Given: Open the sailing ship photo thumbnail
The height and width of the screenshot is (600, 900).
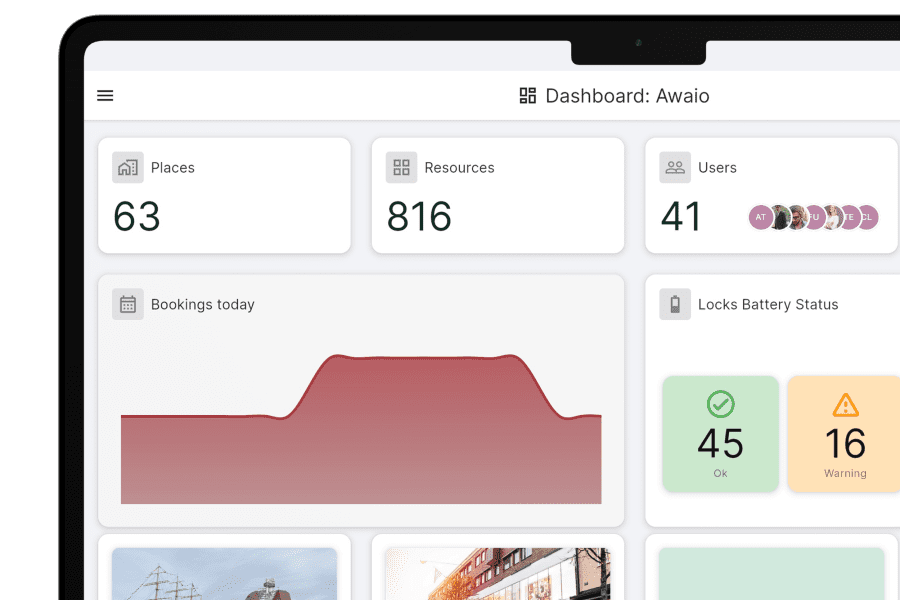Looking at the screenshot, I should coord(225,575).
